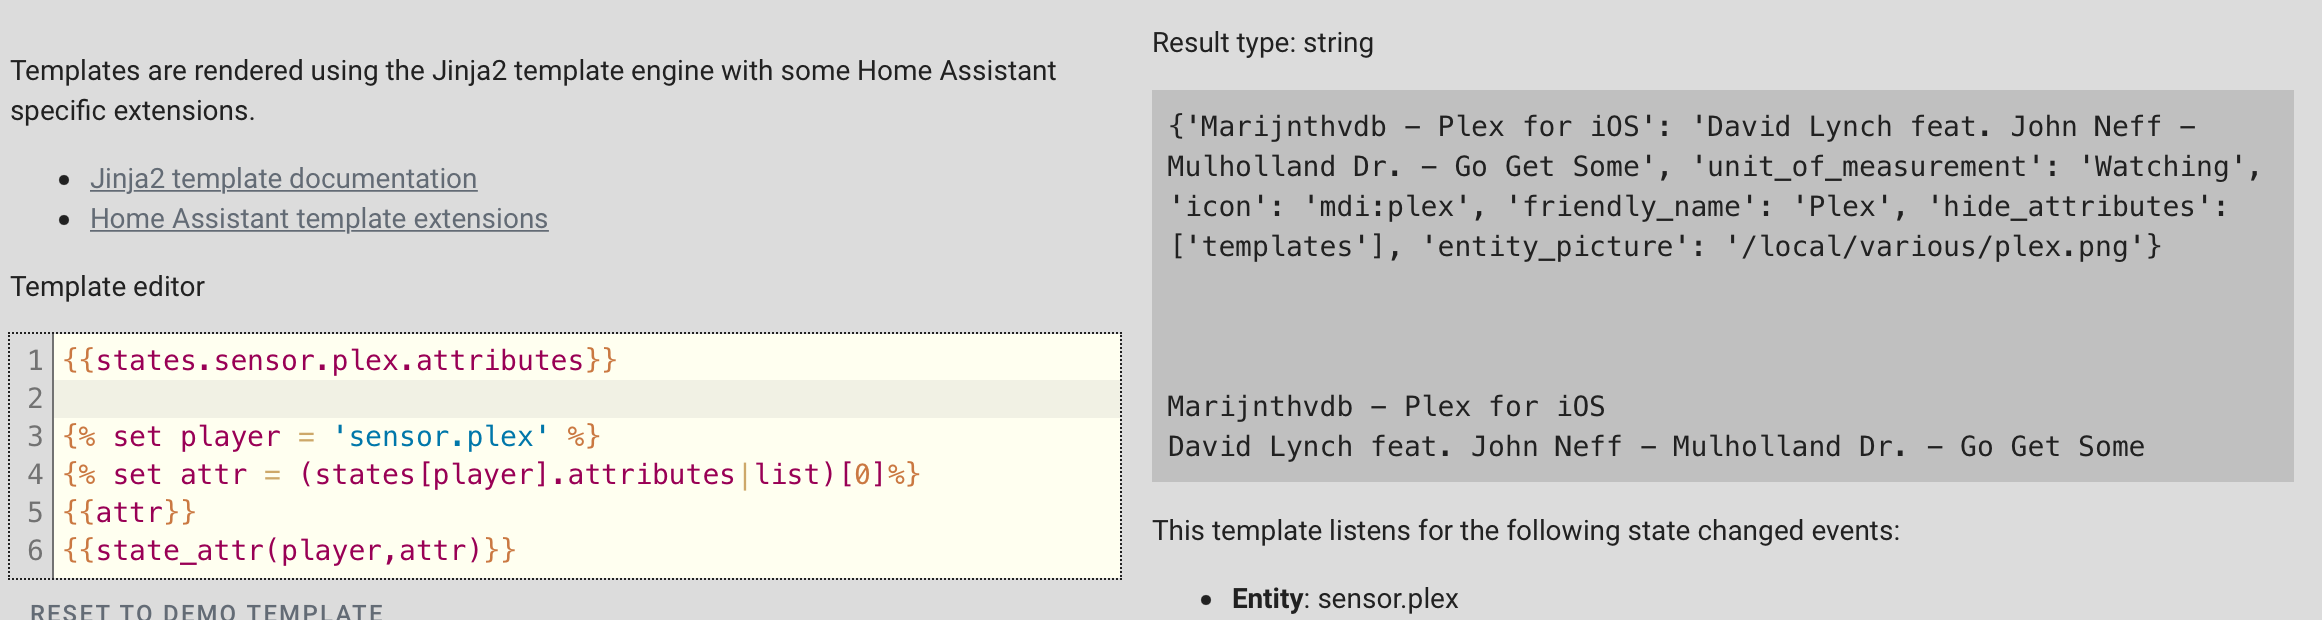Click line number 3 in the gutter

click(35, 436)
